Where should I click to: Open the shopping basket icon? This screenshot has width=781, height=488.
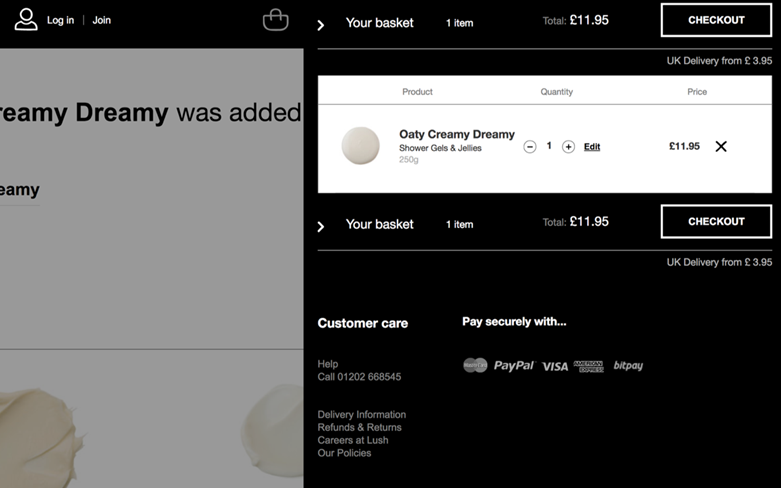click(x=275, y=20)
